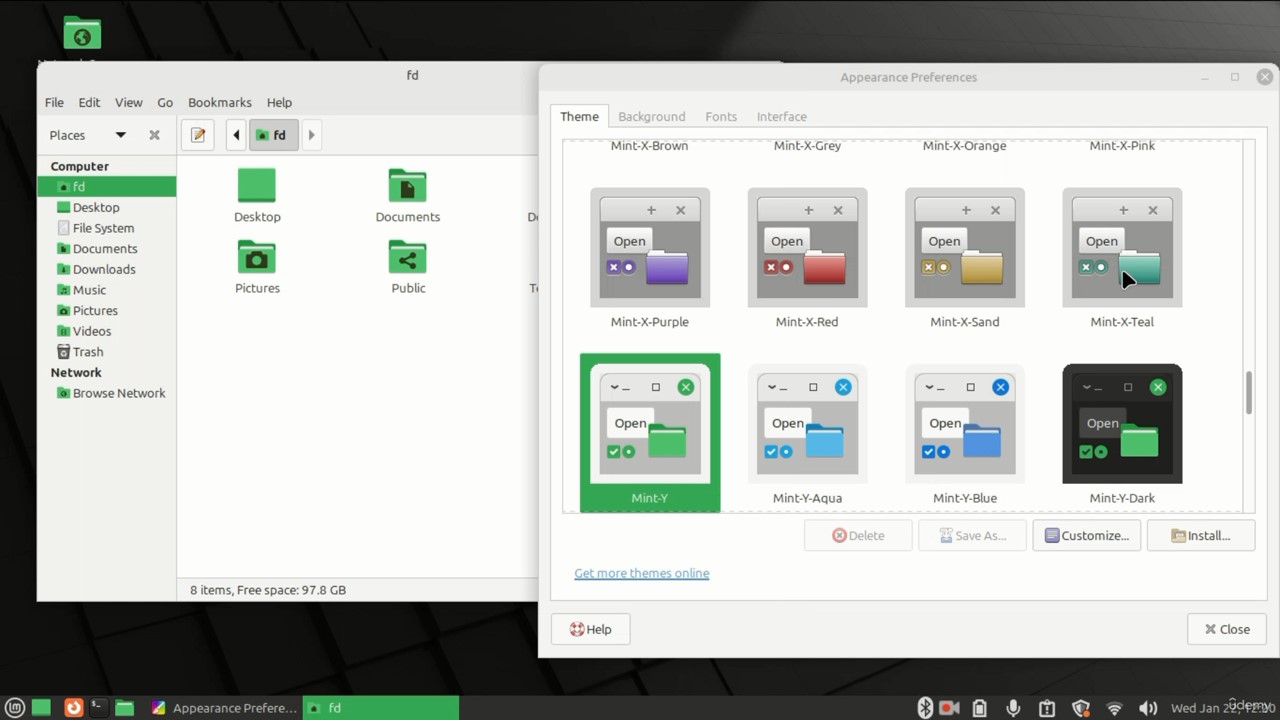Switch to the Theme tab
1280x720 pixels.
coord(579,116)
